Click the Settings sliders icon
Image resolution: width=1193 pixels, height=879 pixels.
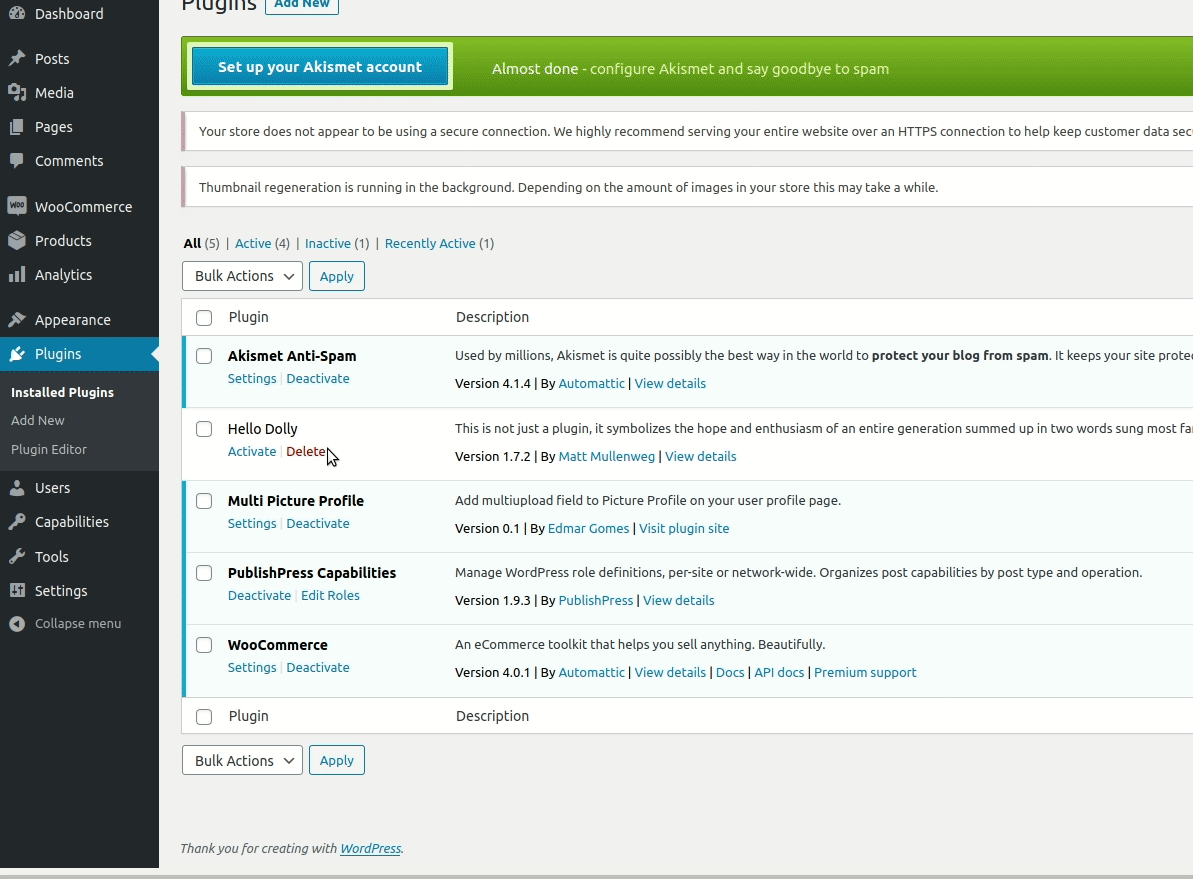(17, 591)
